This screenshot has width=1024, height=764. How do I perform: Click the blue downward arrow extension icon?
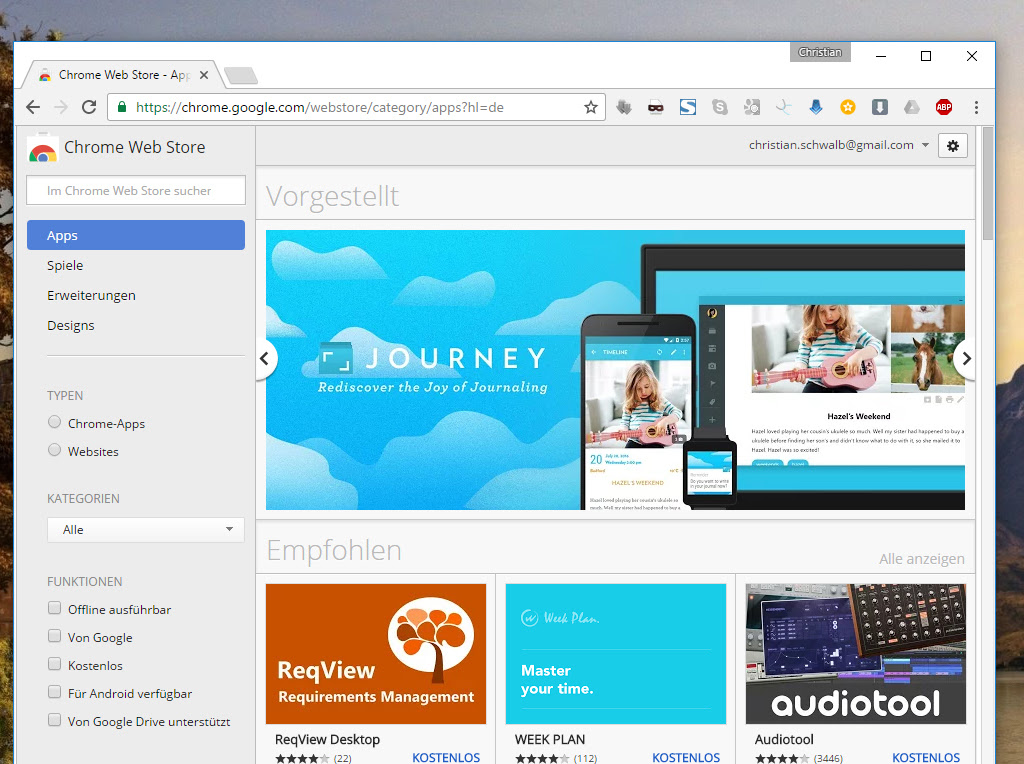[x=816, y=107]
